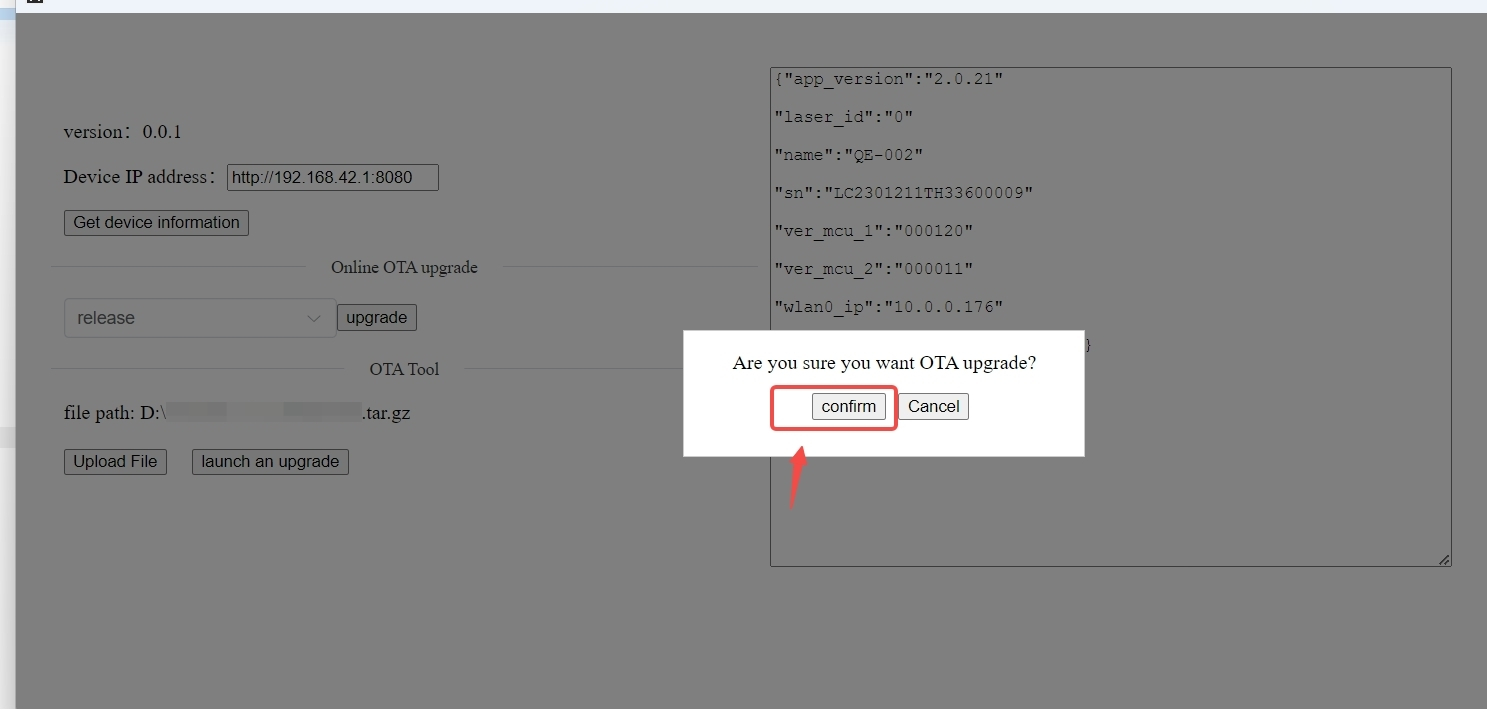The image size is (1487, 709).
Task: Click launch an upgrade button
Action: click(x=270, y=462)
